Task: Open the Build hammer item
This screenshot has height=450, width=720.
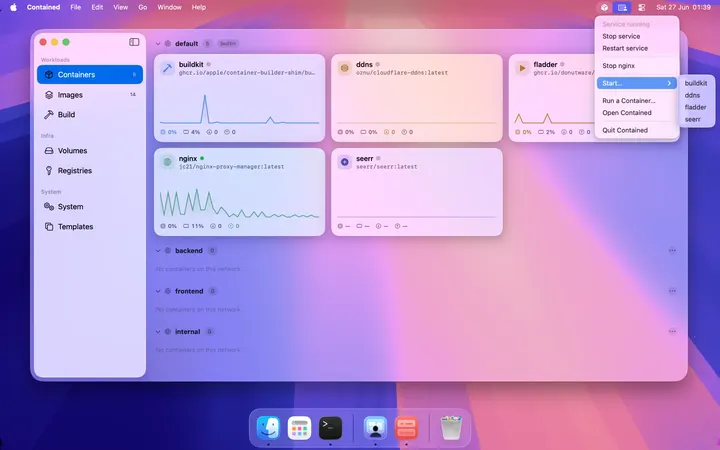Action: [x=90, y=114]
